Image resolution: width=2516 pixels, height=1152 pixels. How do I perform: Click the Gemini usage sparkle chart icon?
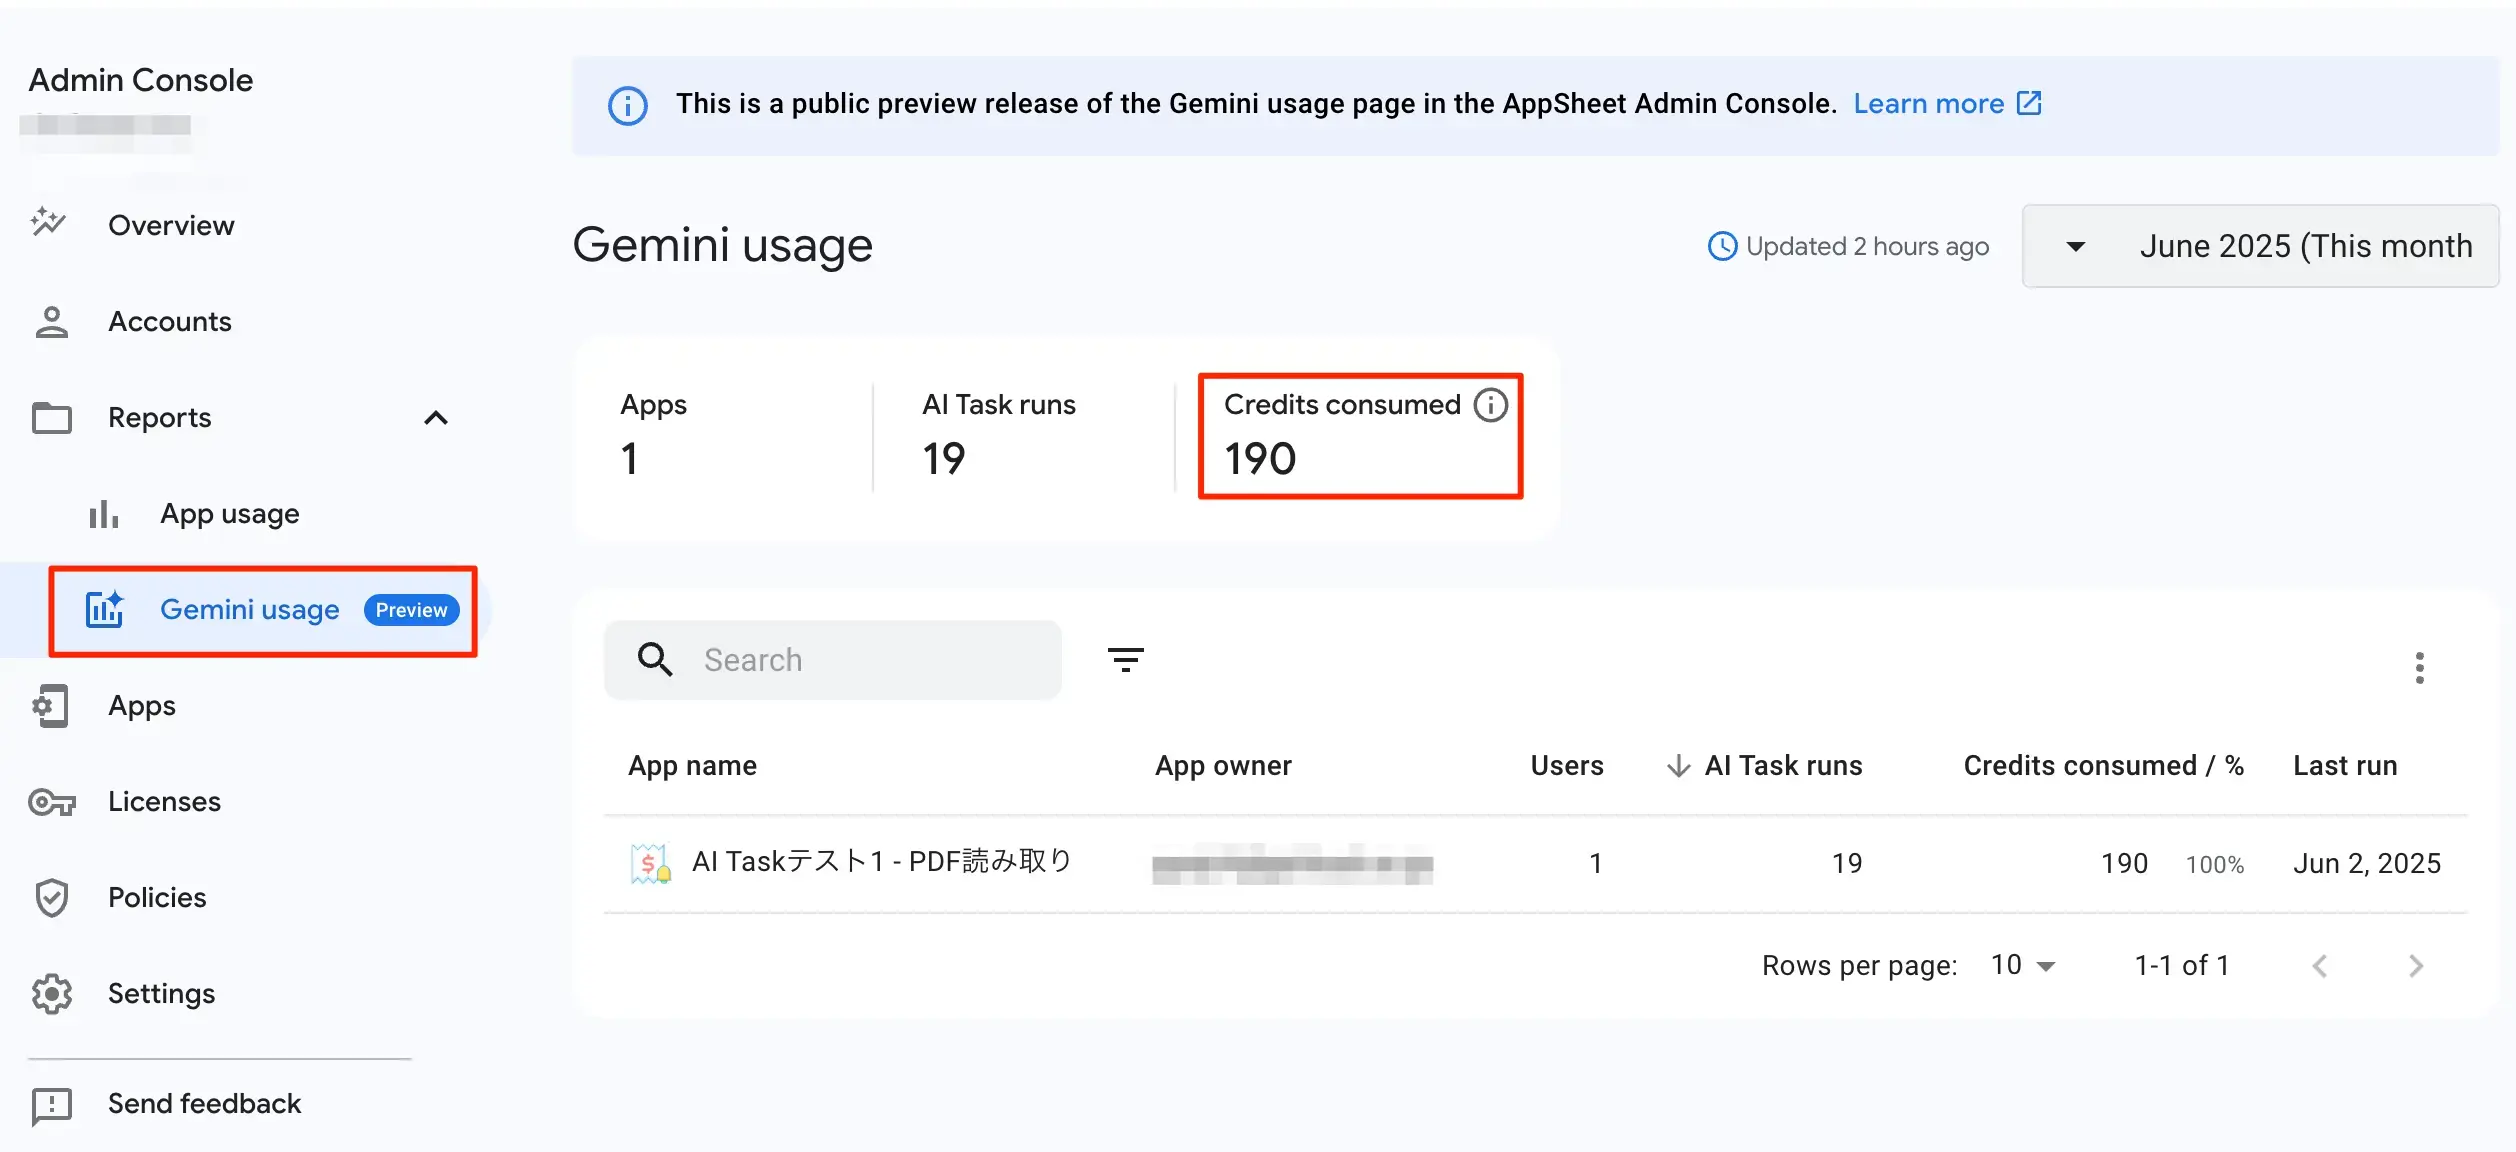click(x=104, y=609)
